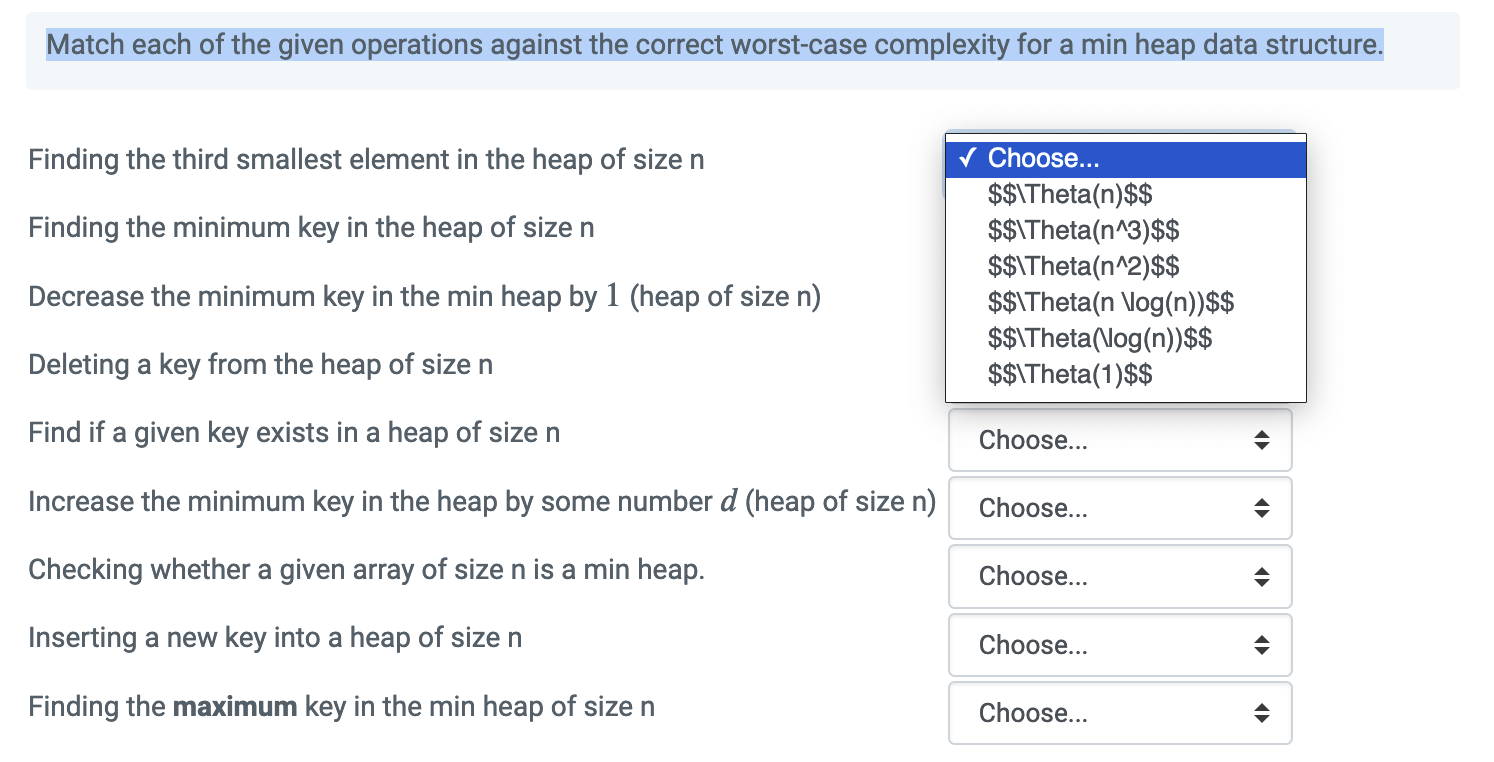
Task: Open dropdown for 'Finding the maximum key'
Action: [x=1120, y=713]
